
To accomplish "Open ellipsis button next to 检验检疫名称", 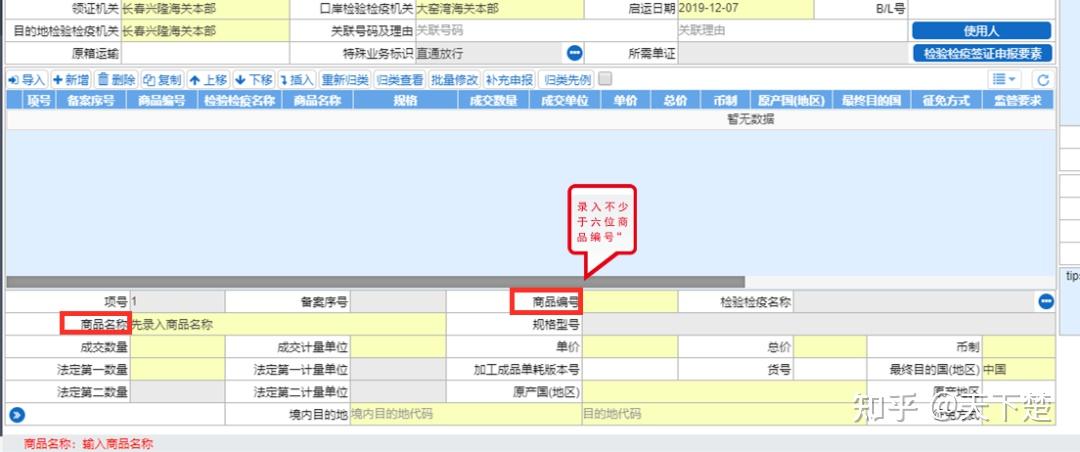I will tap(1046, 301).
